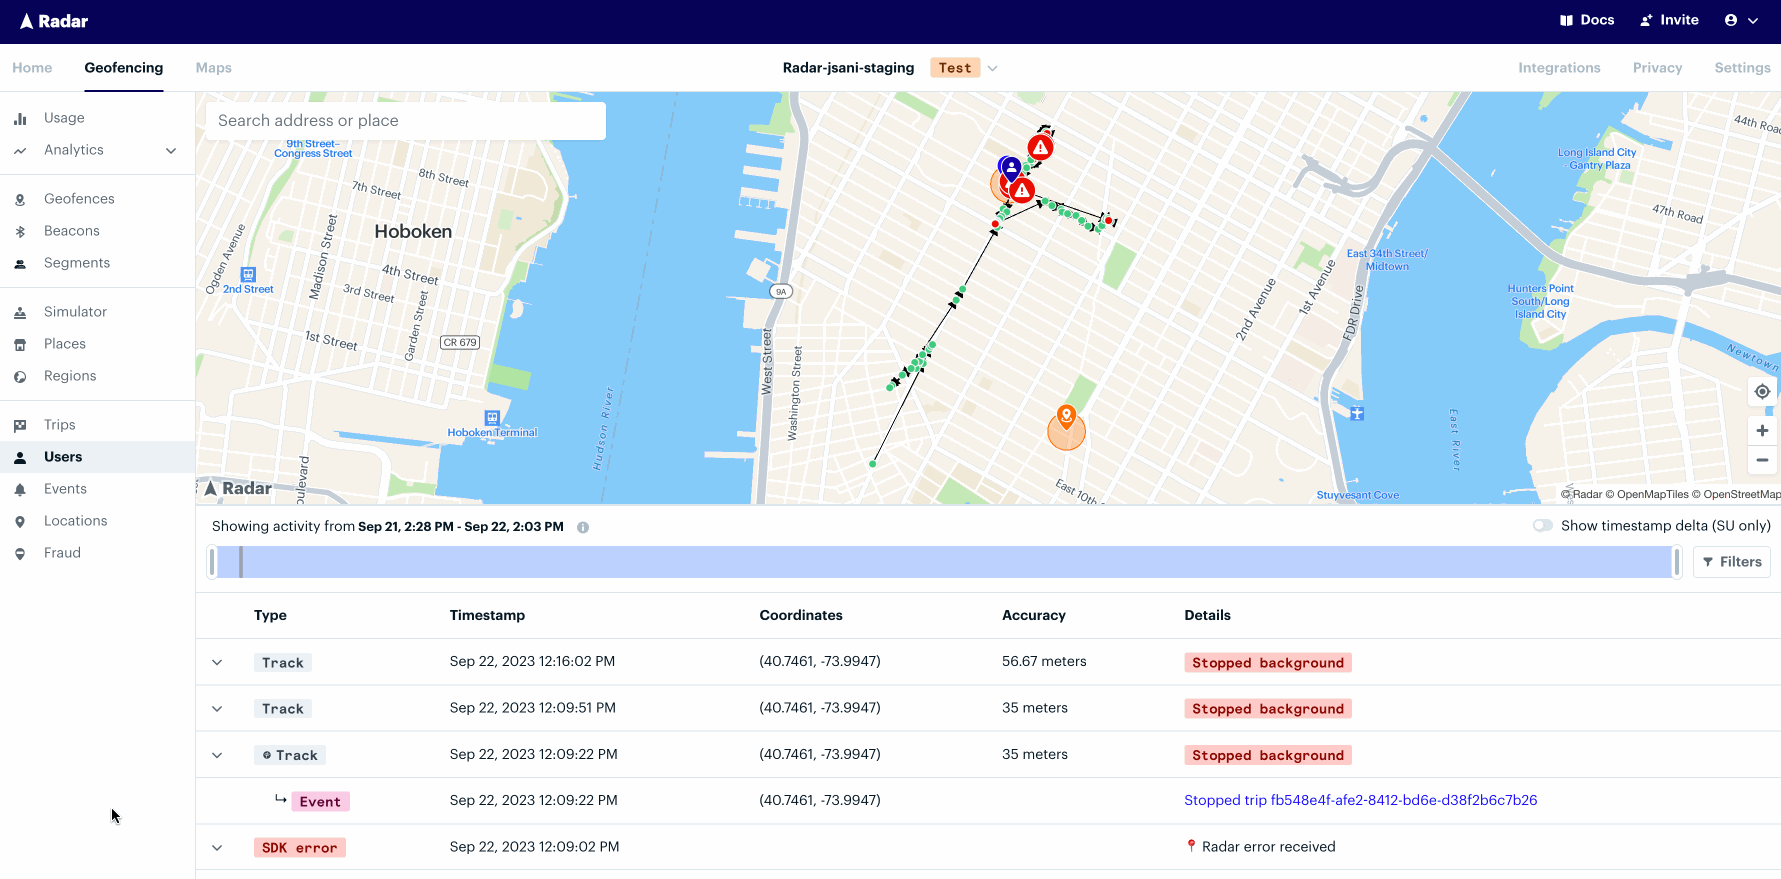Click the Search address or place field
The height and width of the screenshot is (879, 1781).
click(x=405, y=121)
